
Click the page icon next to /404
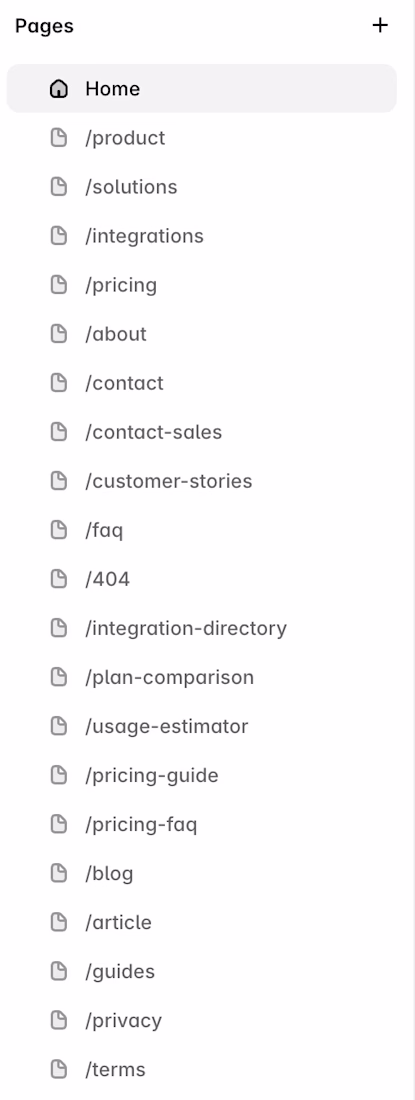60,579
